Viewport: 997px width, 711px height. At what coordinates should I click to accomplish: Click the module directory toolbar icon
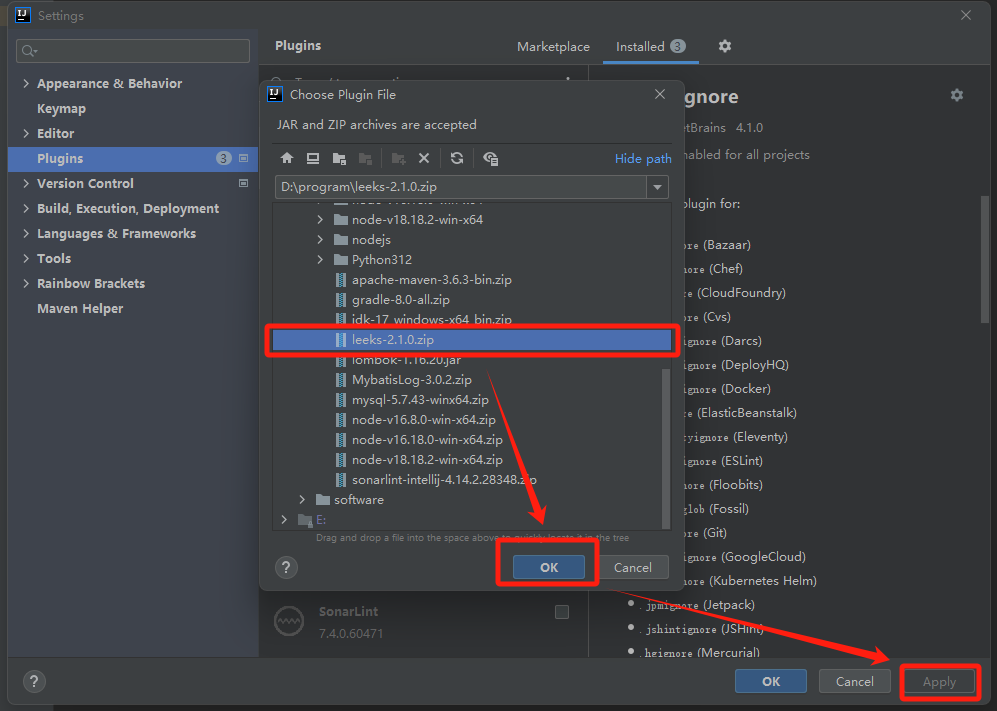(x=365, y=158)
